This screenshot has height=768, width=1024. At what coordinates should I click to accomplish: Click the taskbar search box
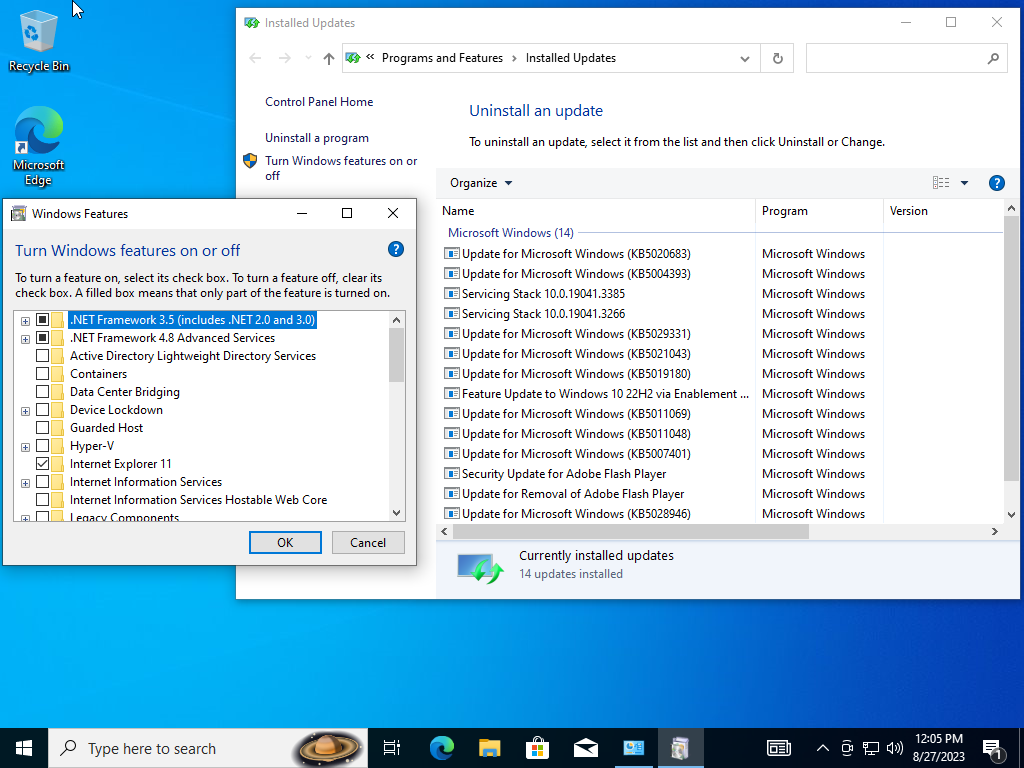pos(208,748)
